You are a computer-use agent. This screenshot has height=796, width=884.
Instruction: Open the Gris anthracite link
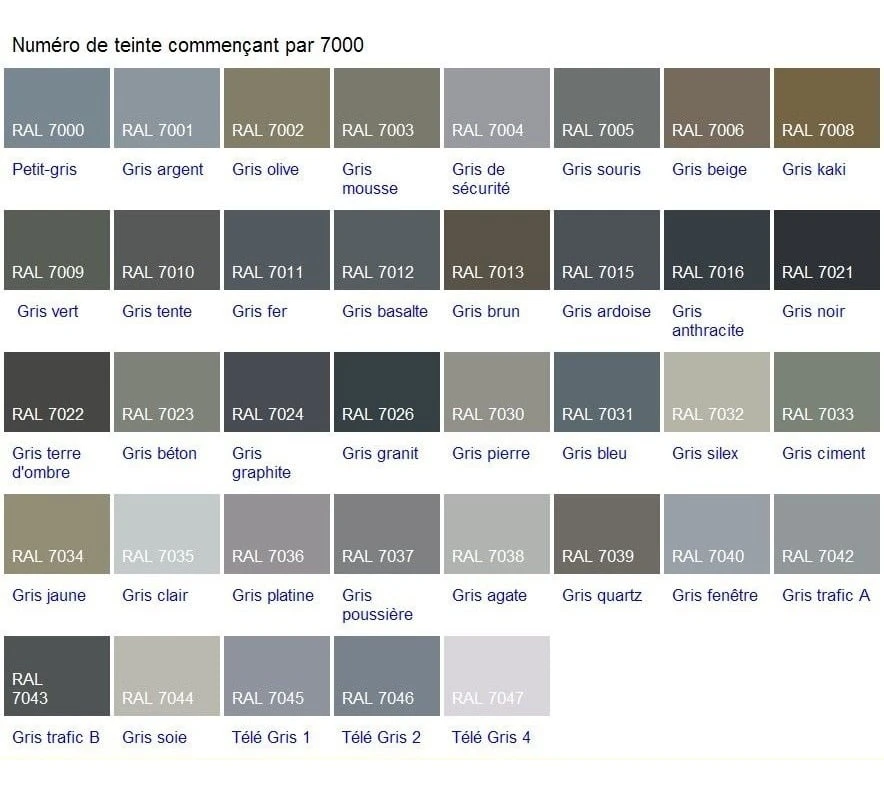pos(708,321)
